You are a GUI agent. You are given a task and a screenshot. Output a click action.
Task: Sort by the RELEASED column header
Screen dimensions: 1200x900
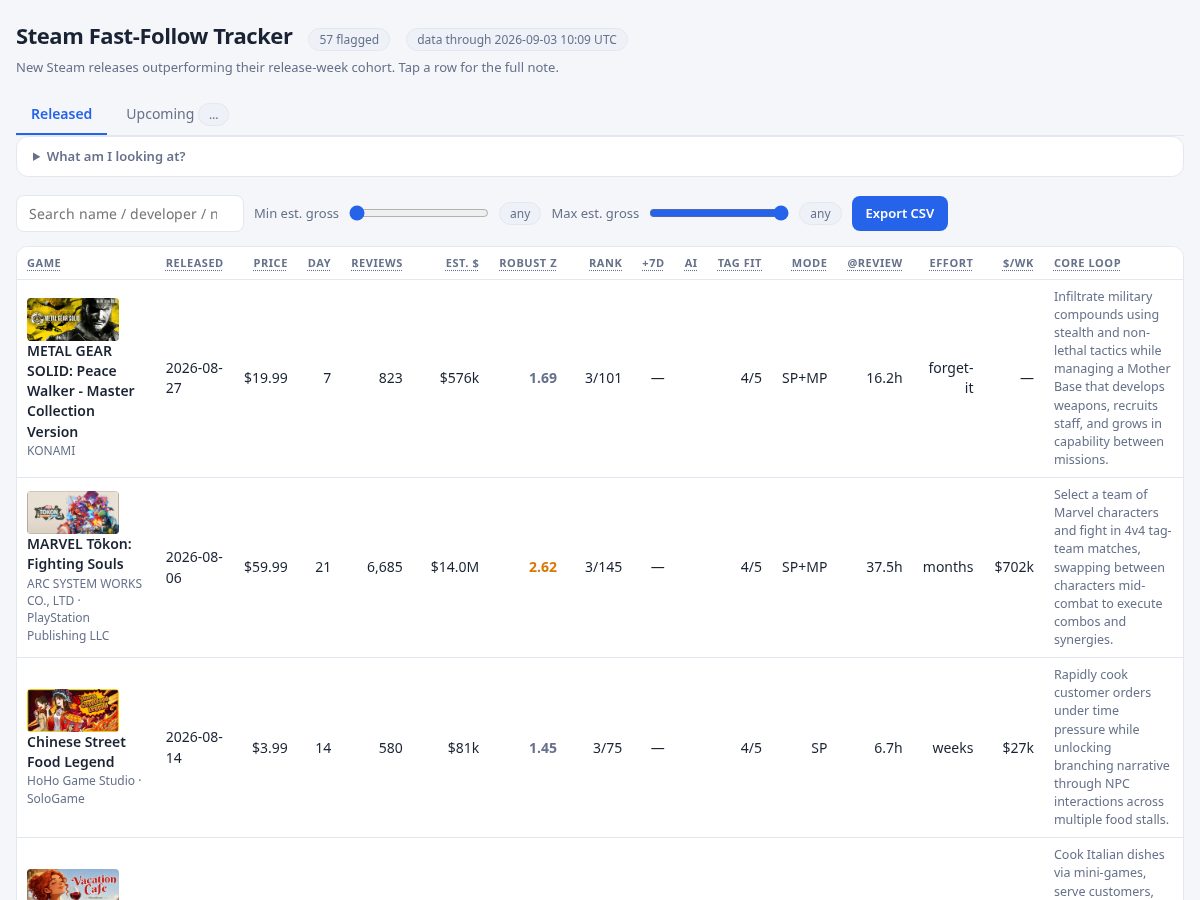[194, 263]
